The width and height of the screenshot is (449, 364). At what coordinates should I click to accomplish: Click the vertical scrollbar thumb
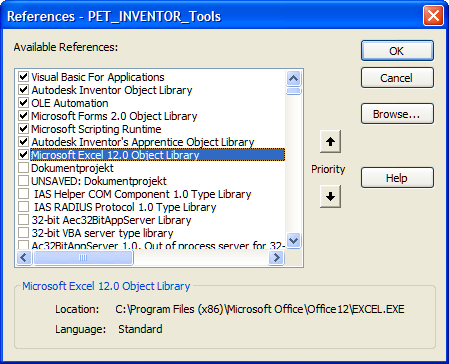point(294,91)
